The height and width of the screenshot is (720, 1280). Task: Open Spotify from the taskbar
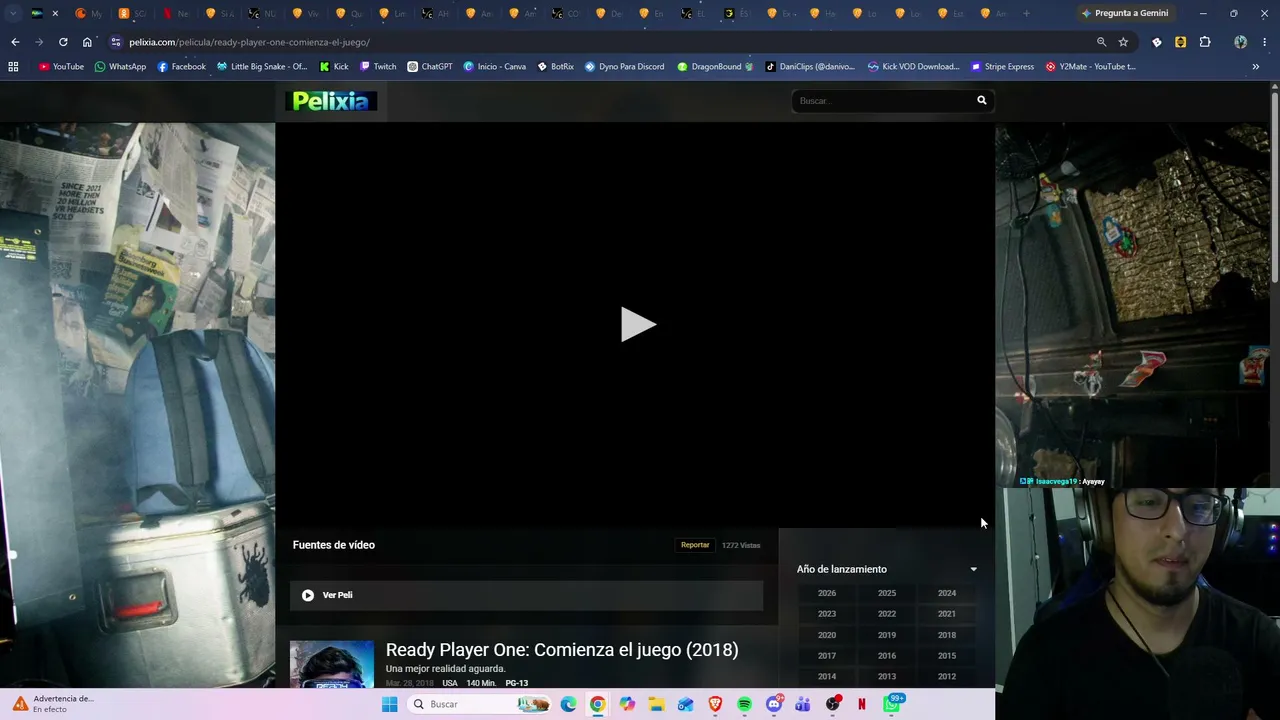[744, 704]
